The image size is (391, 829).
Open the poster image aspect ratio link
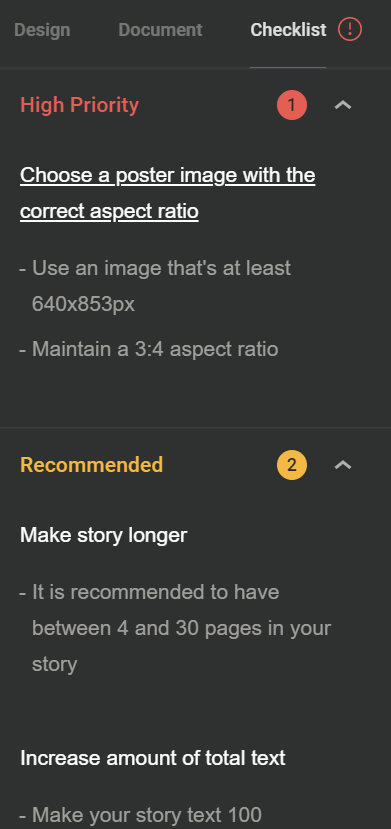pyautogui.click(x=167, y=193)
